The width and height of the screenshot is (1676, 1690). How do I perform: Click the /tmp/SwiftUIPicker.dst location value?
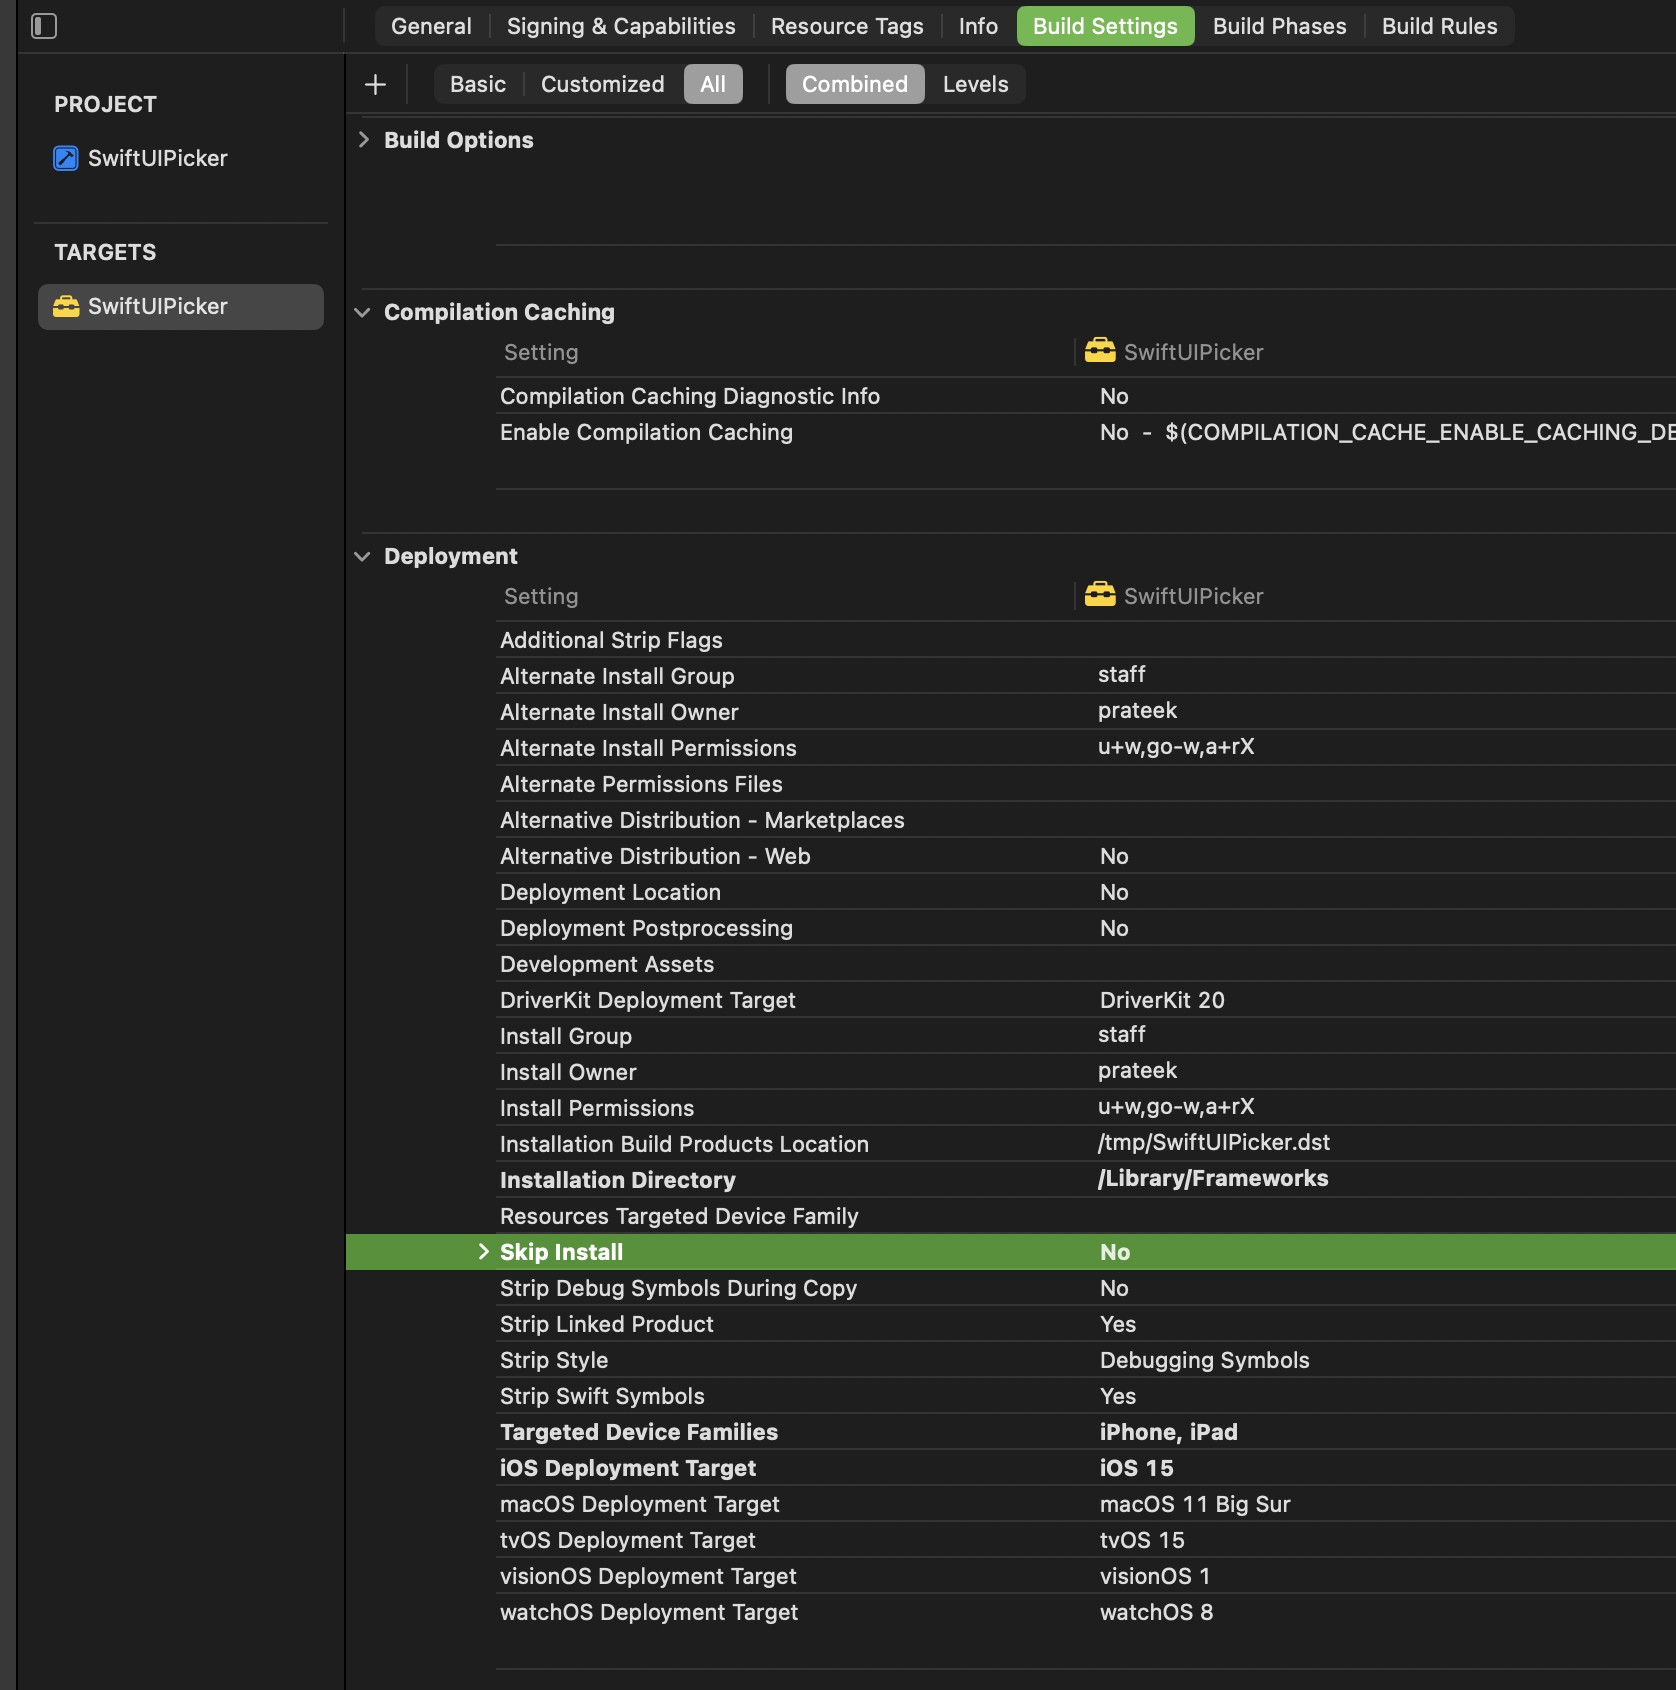[x=1214, y=1142]
